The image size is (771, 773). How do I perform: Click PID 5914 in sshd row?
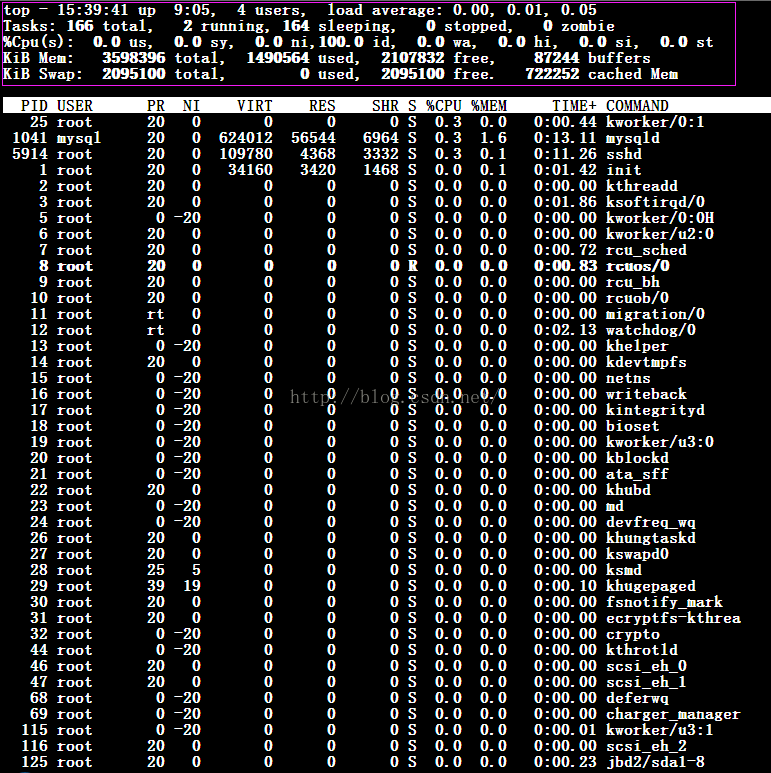pyautogui.click(x=30, y=154)
